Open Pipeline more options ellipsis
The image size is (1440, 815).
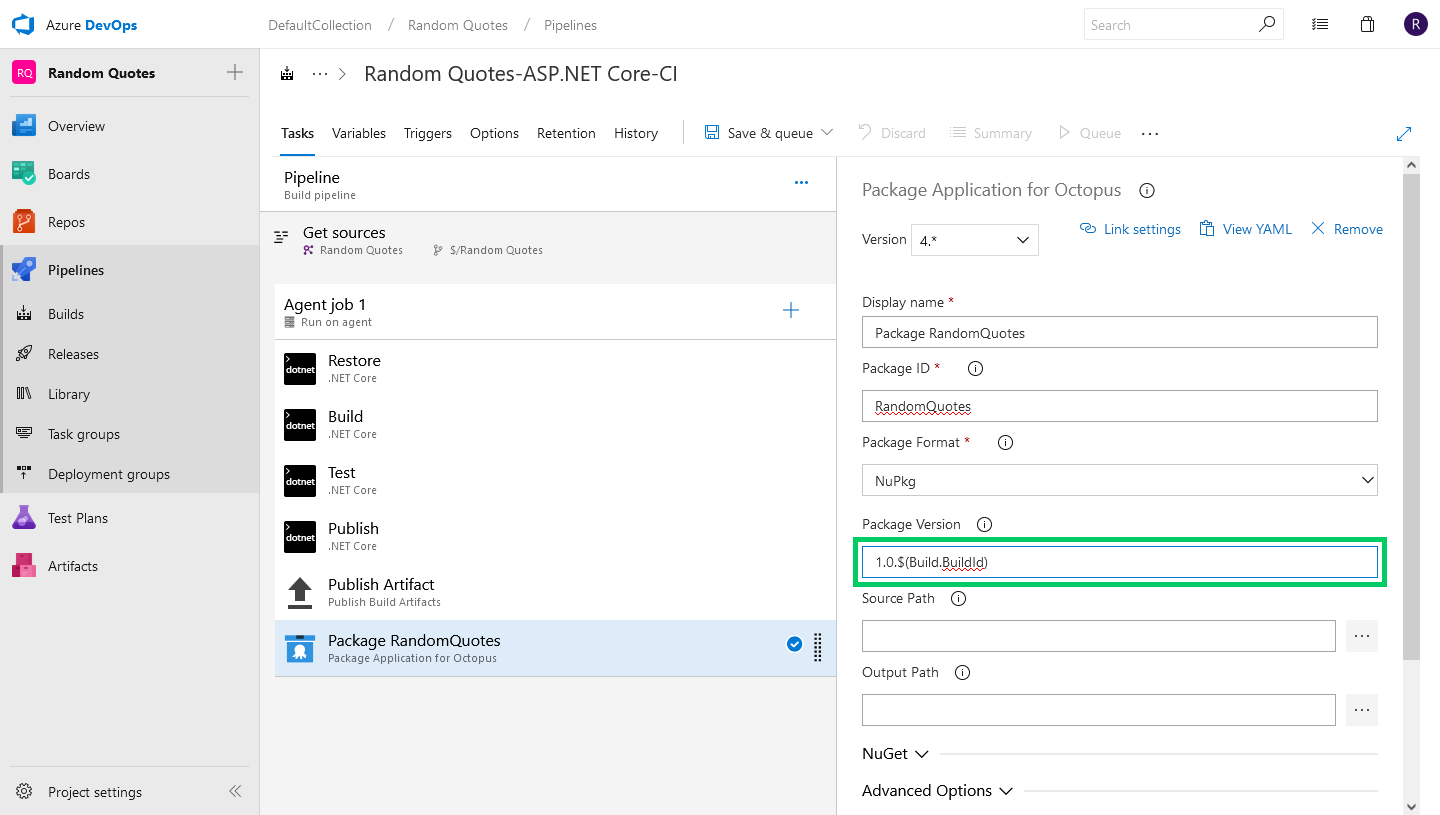[x=801, y=183]
